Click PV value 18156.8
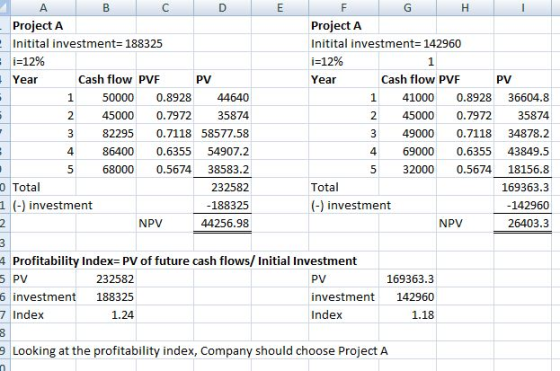The image size is (560, 371). coord(529,169)
